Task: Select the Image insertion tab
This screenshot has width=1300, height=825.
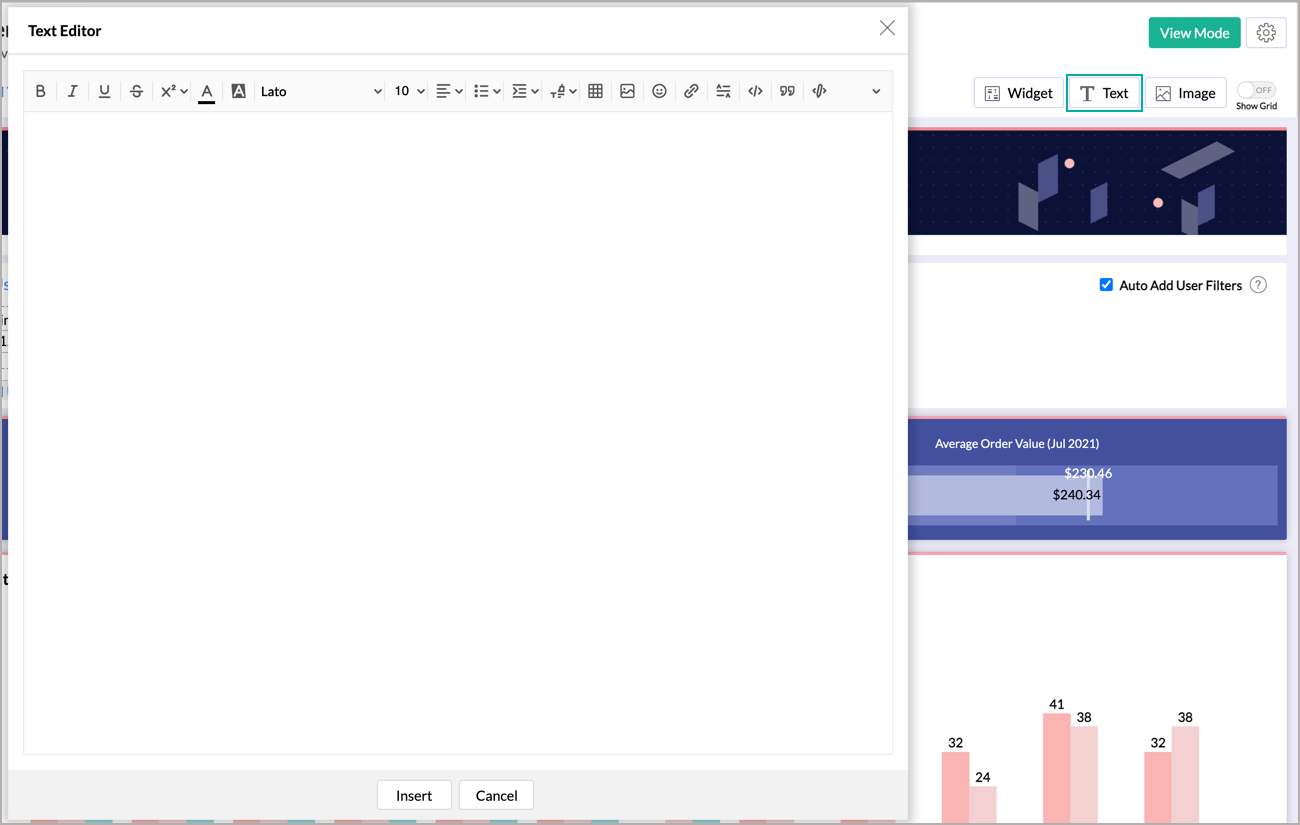Action: coord(1186,92)
